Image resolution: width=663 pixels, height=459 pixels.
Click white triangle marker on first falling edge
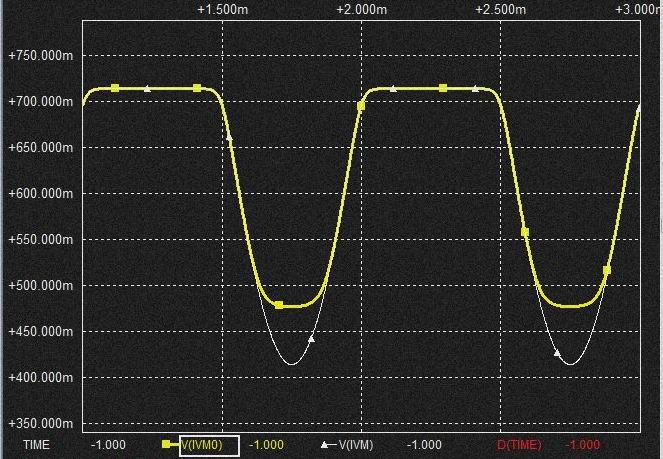229,136
